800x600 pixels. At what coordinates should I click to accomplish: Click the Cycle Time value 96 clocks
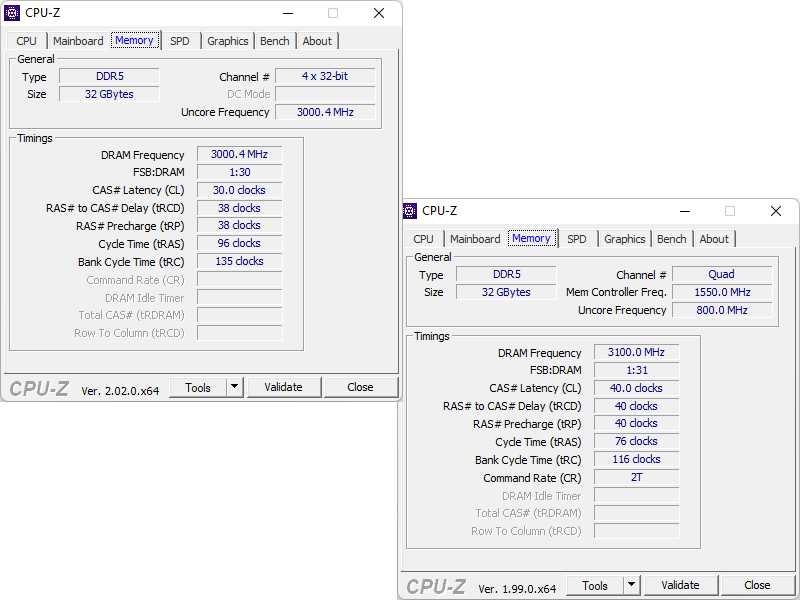pos(239,243)
